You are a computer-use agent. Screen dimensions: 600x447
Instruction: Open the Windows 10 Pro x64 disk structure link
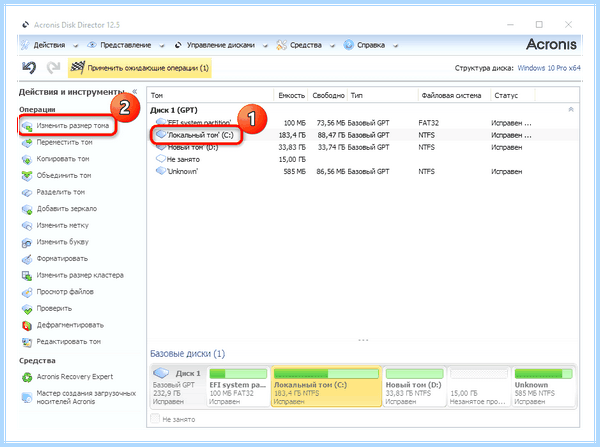point(549,68)
